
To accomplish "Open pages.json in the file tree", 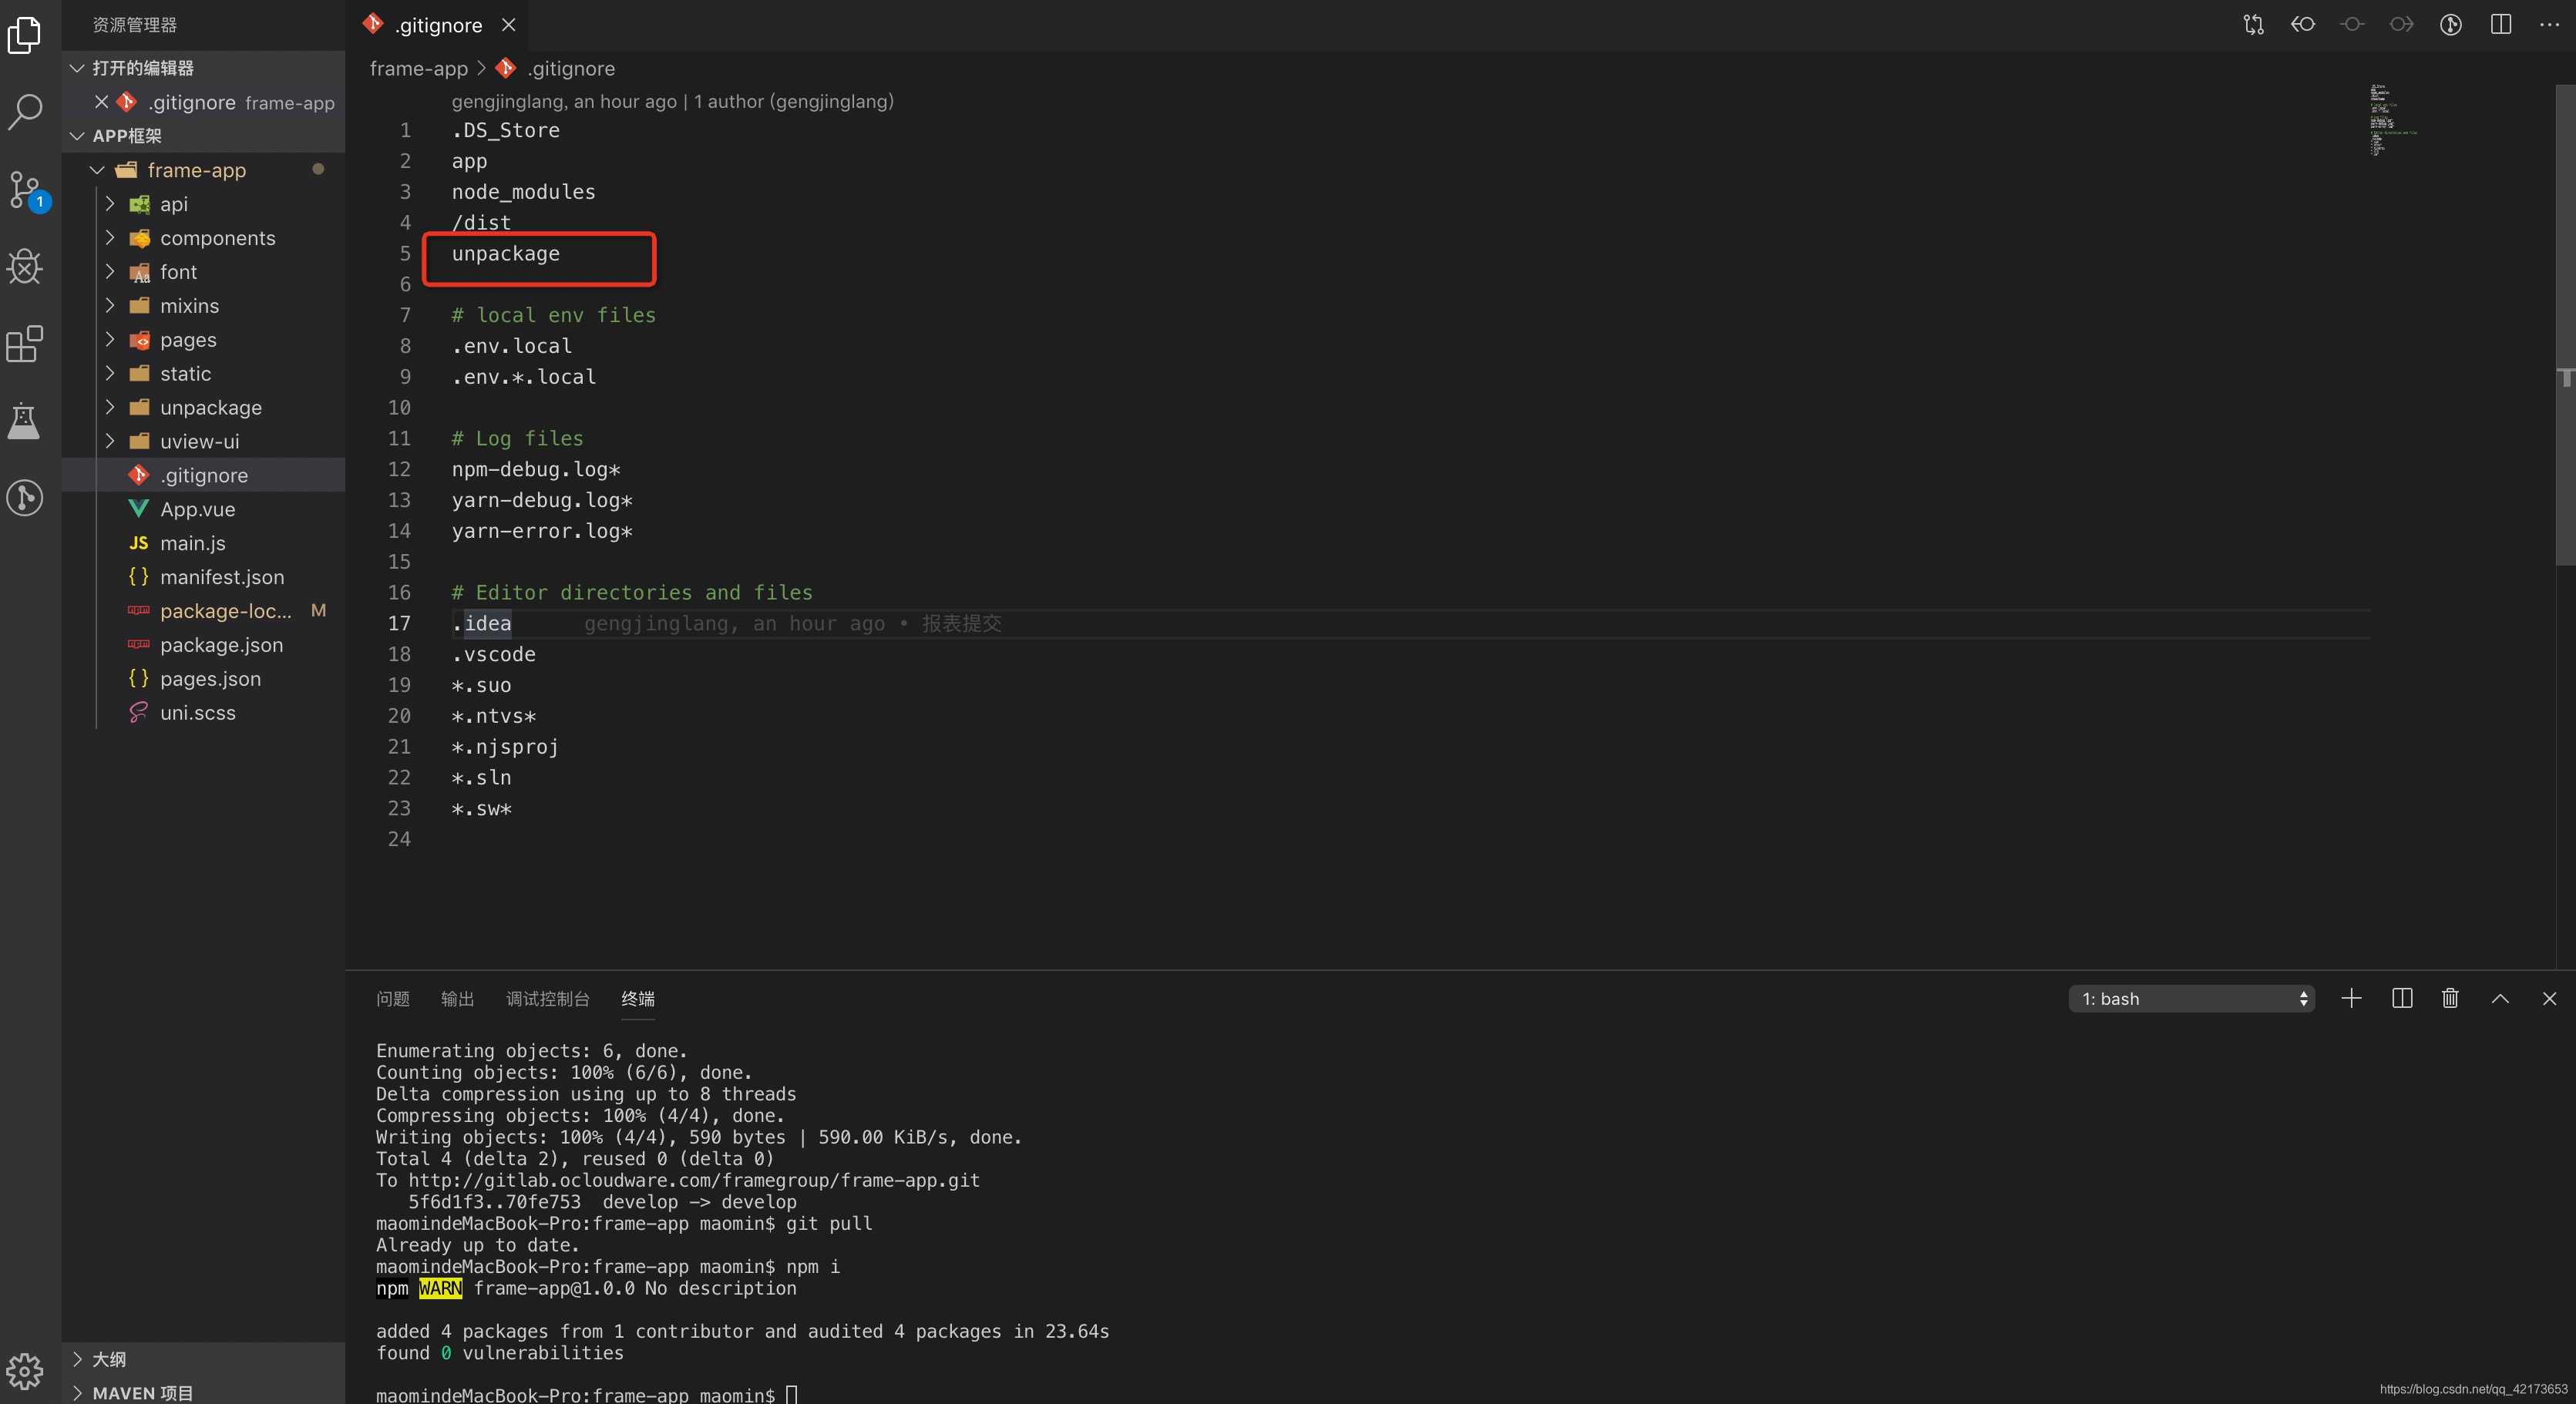I will [x=204, y=679].
